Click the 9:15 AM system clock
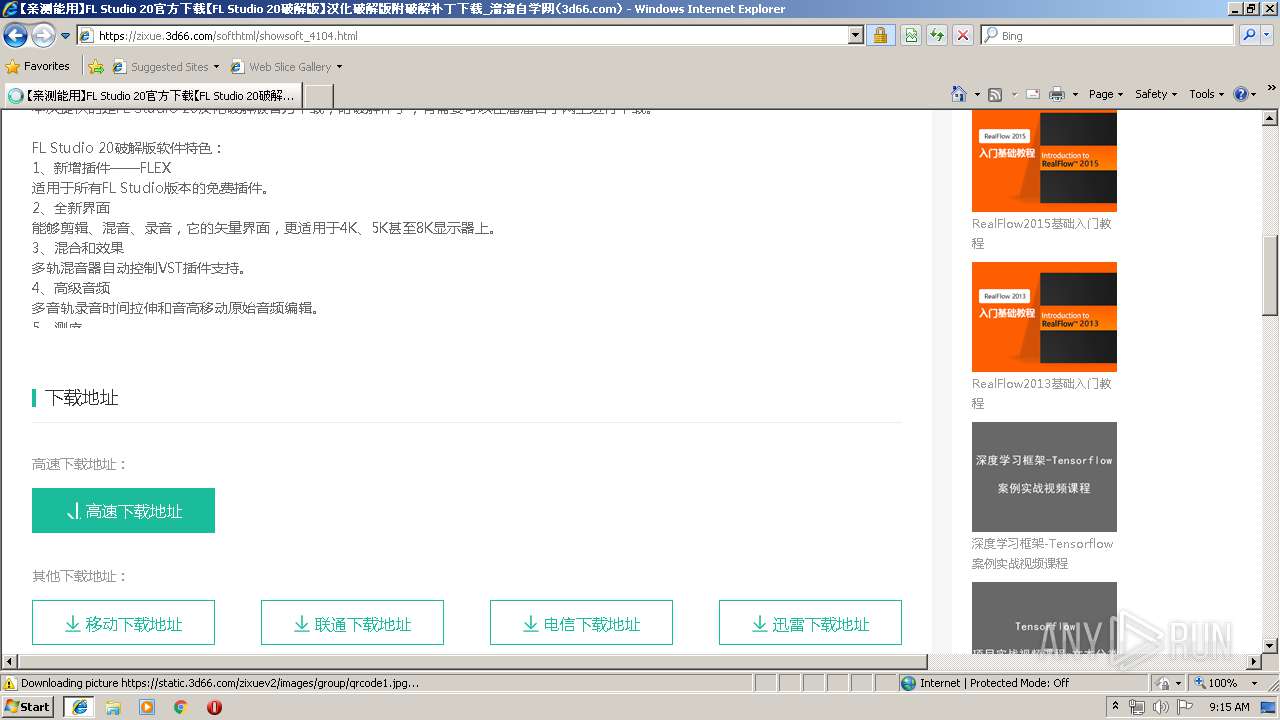The width and height of the screenshot is (1280, 720). tap(1229, 707)
